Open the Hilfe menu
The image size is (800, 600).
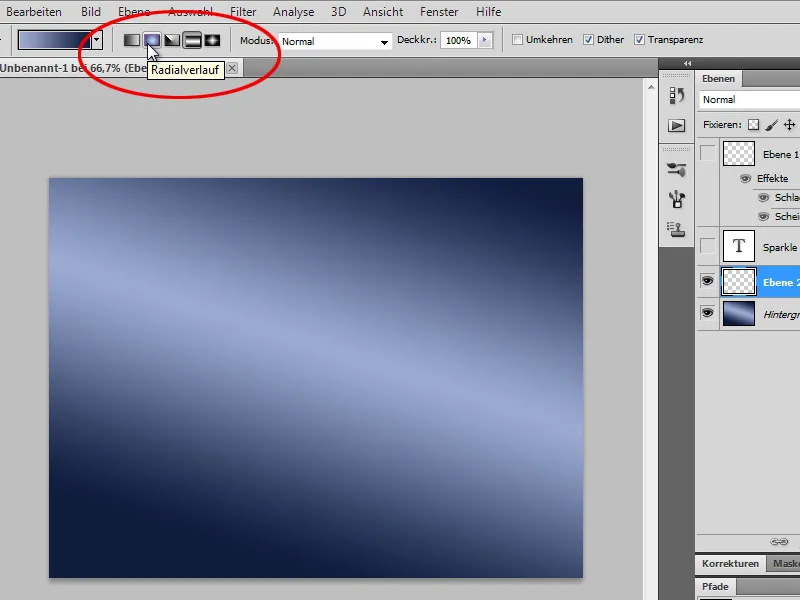click(488, 12)
